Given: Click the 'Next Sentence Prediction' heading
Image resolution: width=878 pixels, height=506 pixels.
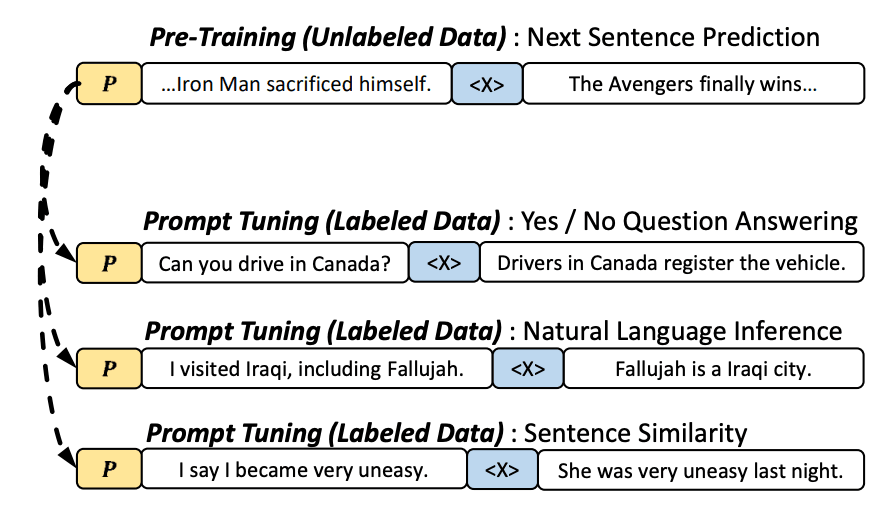Looking at the screenshot, I should coord(673,38).
